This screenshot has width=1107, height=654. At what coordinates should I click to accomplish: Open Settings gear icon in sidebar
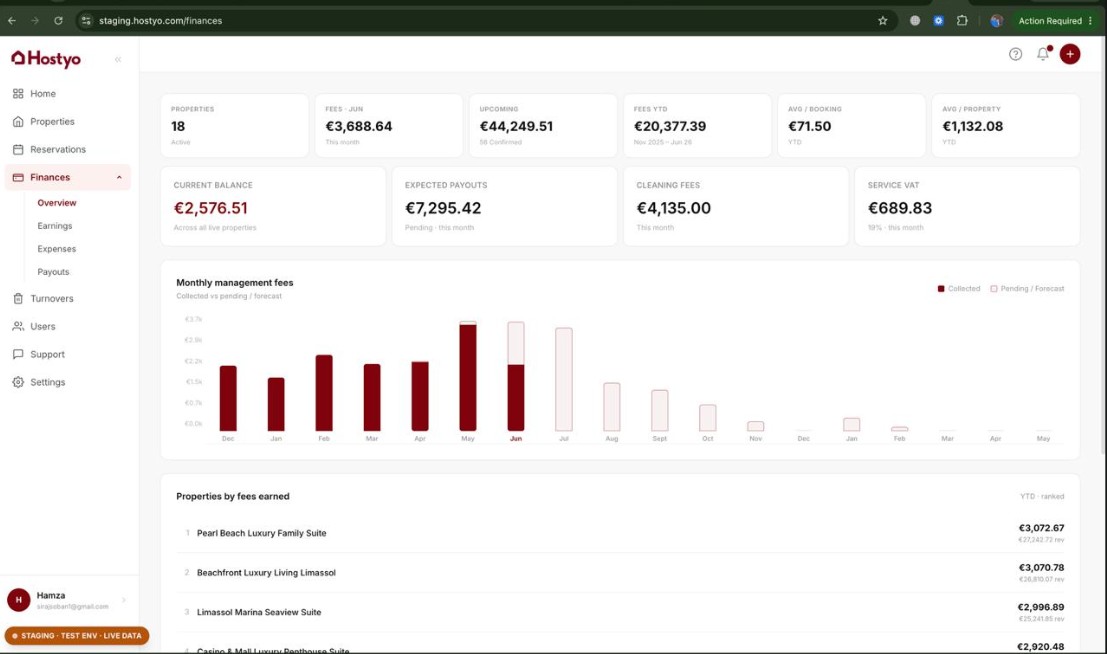pos(18,382)
